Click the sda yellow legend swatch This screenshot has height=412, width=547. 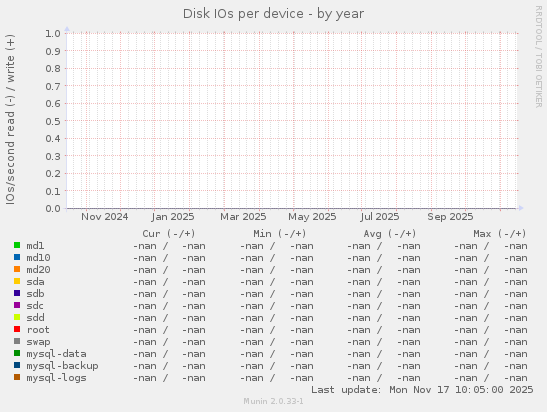pos(17,281)
